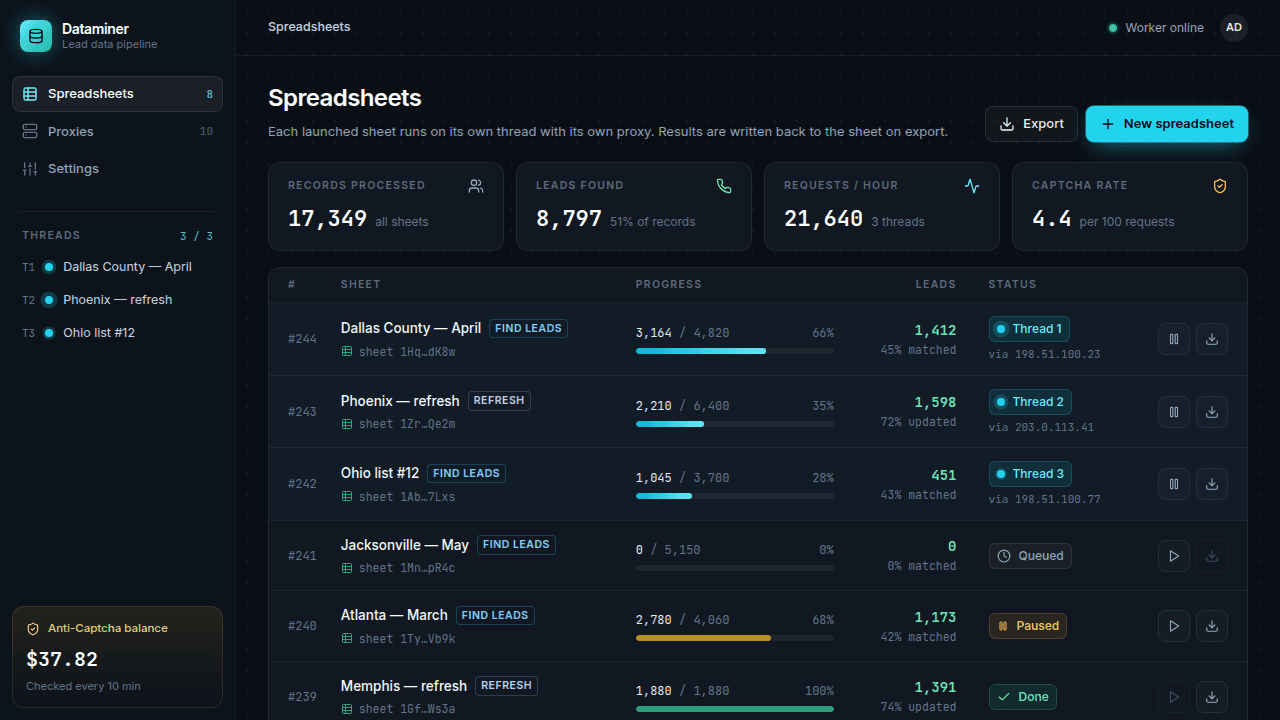Click the phone icon in Leads Found card
The width and height of the screenshot is (1280, 720).
[724, 186]
